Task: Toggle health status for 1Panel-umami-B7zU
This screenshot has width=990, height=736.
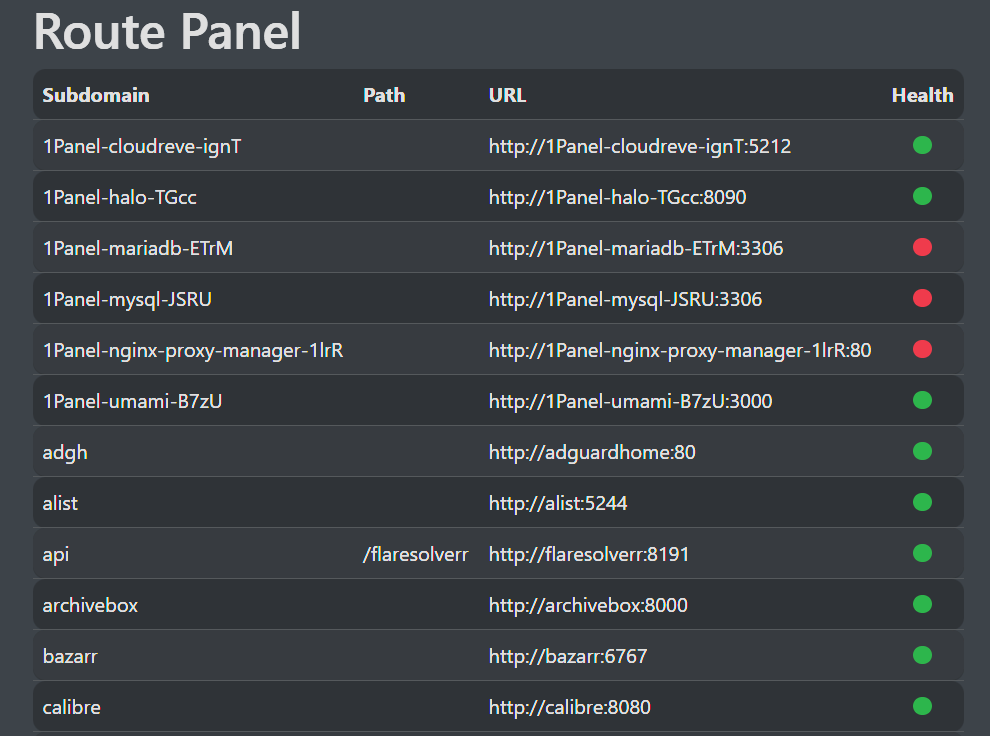Action: pyautogui.click(x=921, y=400)
